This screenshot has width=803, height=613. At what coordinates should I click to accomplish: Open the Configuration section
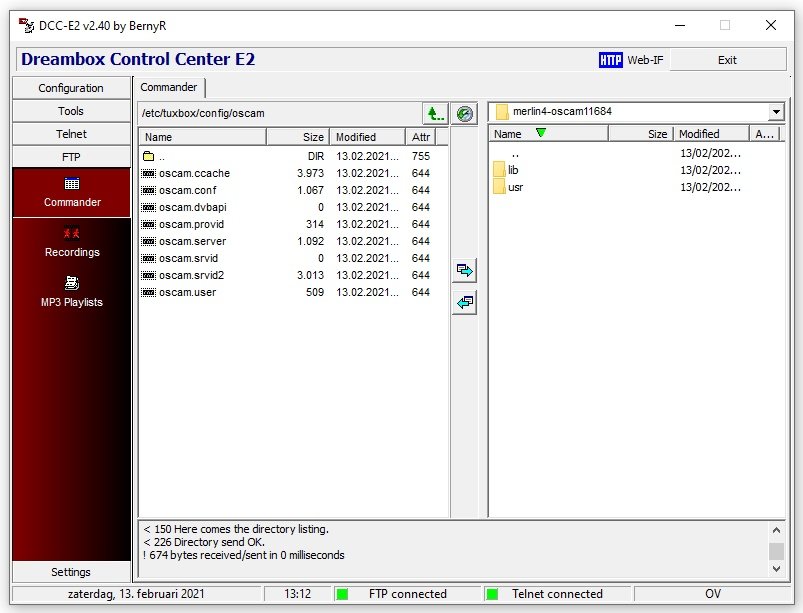point(71,88)
